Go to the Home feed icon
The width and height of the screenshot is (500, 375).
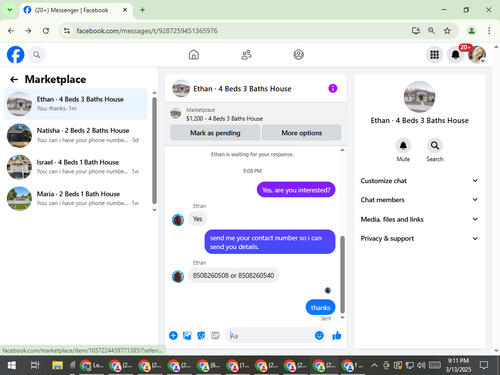click(194, 55)
